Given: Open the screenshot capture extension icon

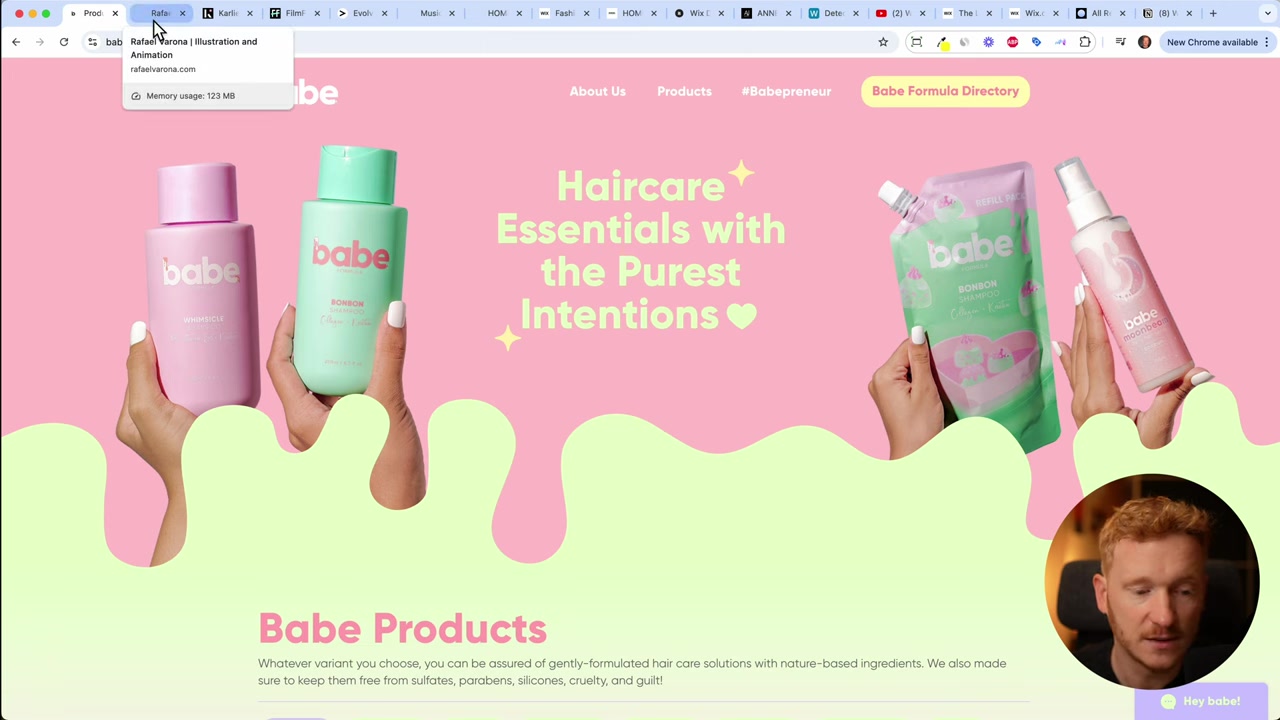Looking at the screenshot, I should (x=916, y=42).
